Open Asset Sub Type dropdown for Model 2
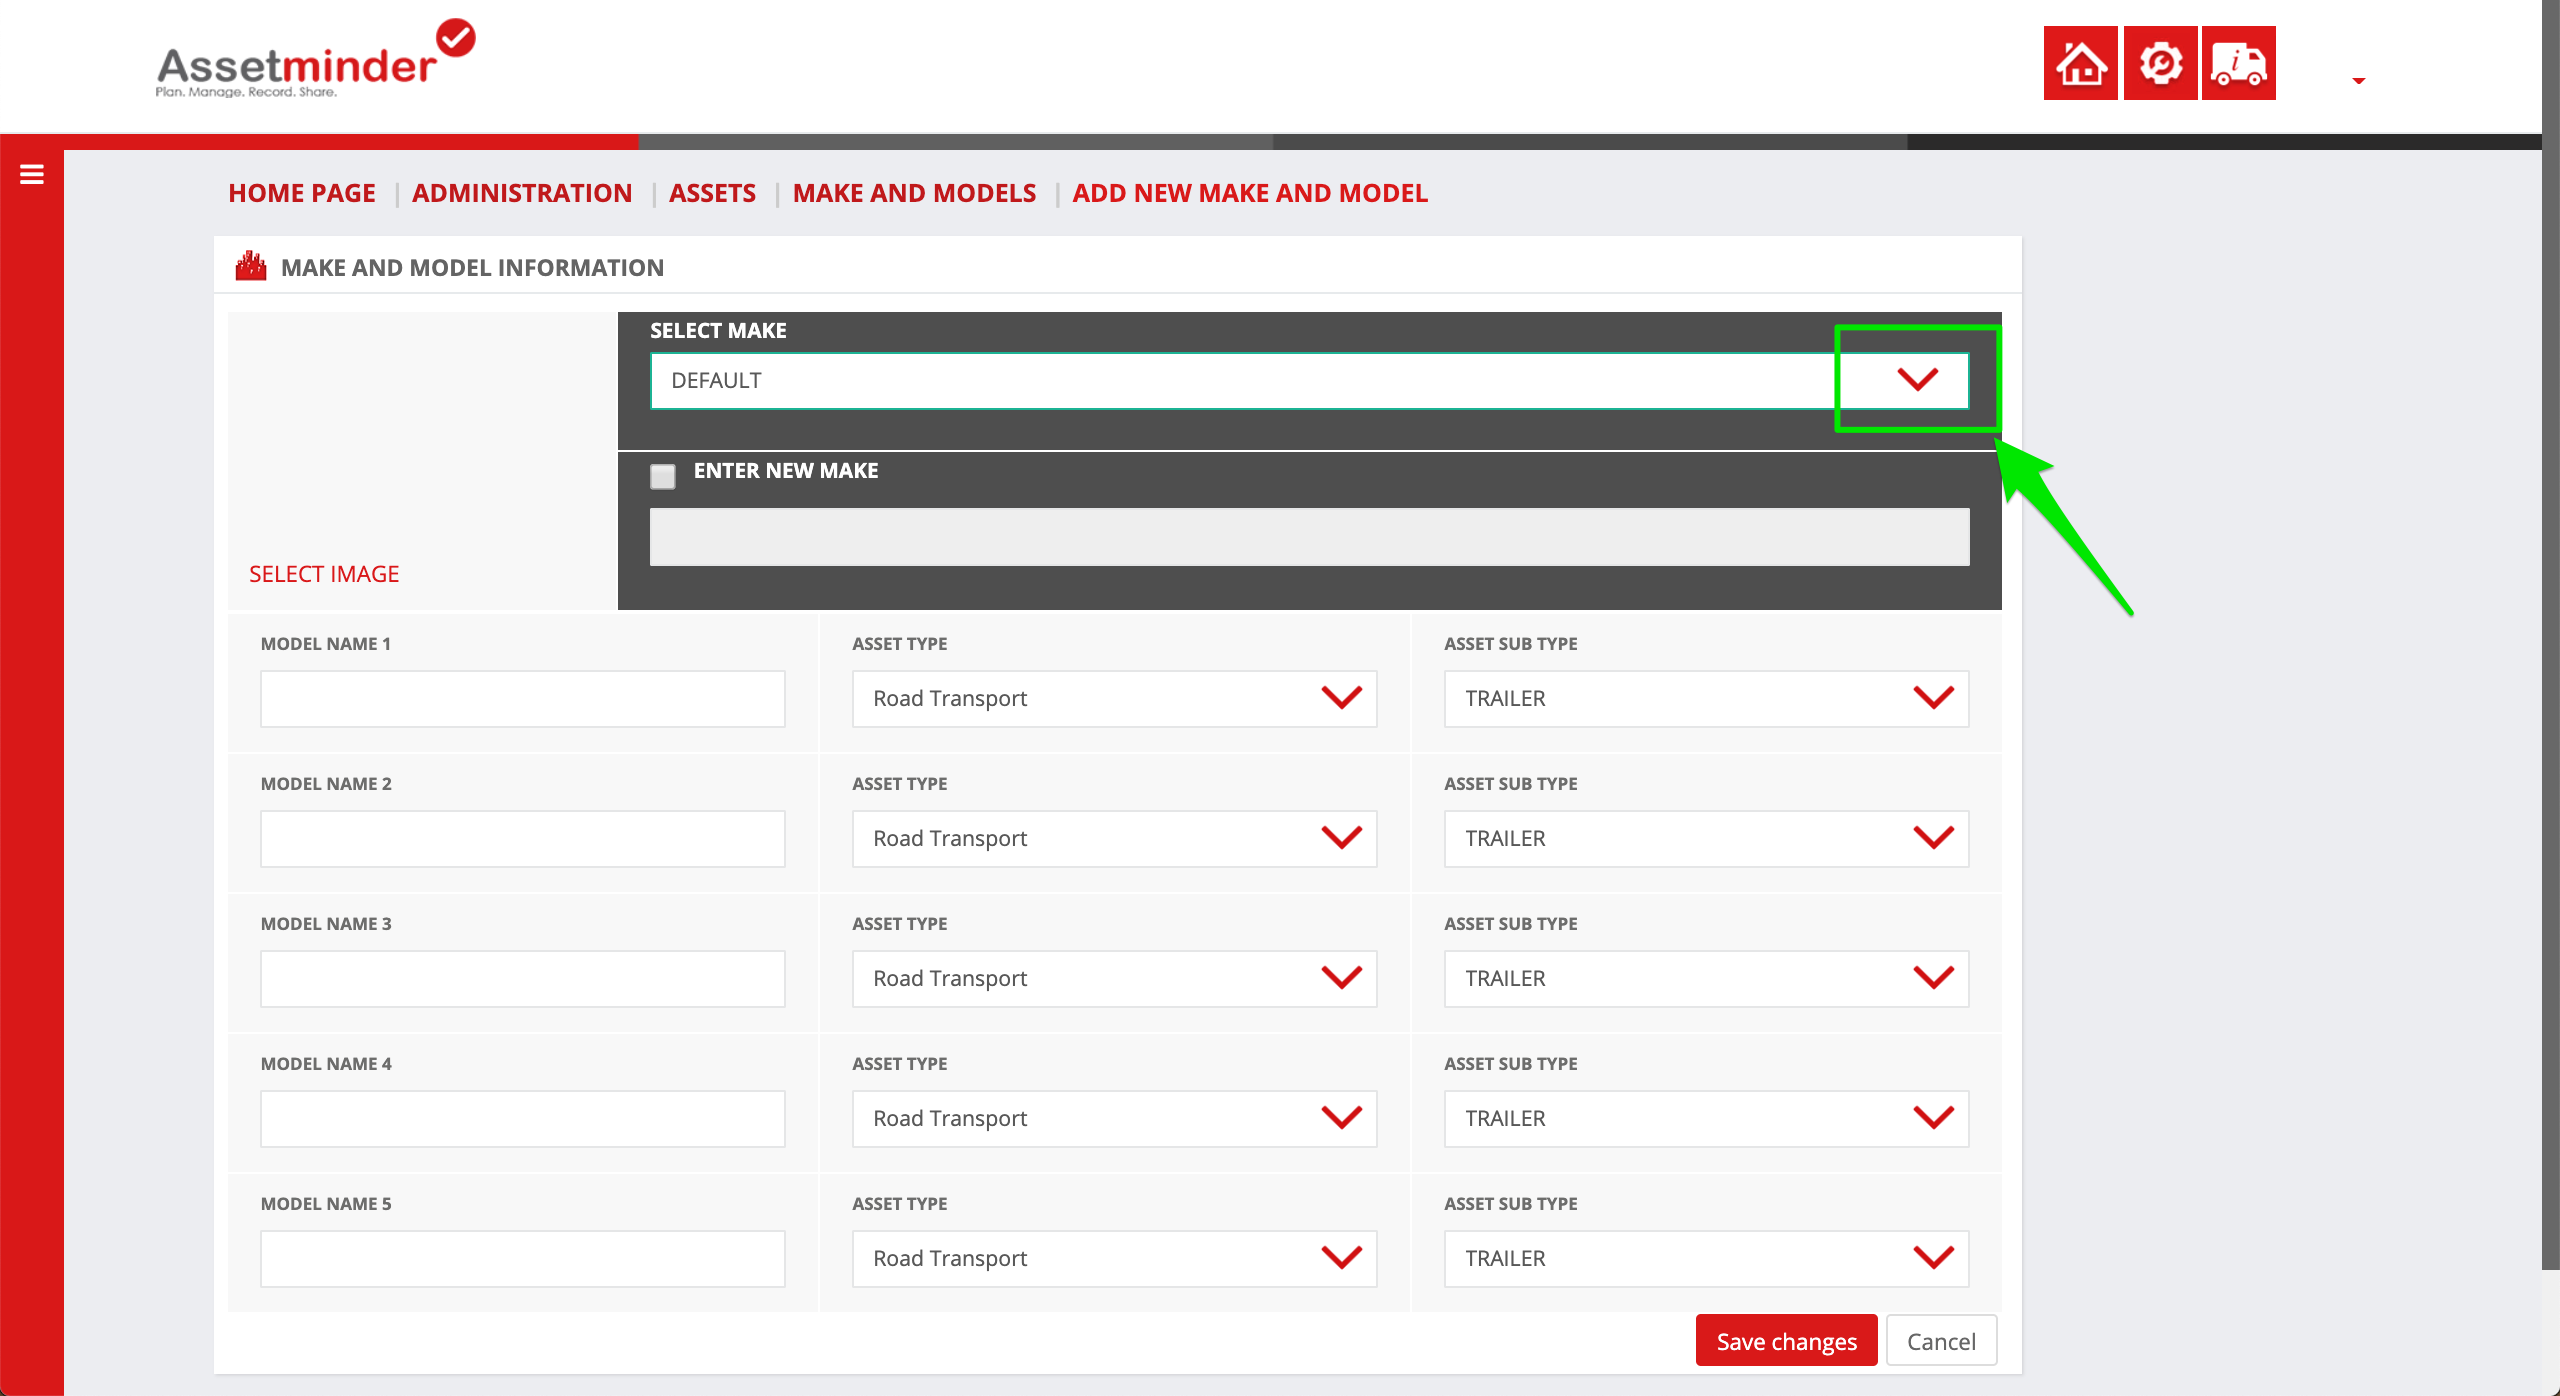Image resolution: width=2560 pixels, height=1396 pixels. coord(1706,838)
